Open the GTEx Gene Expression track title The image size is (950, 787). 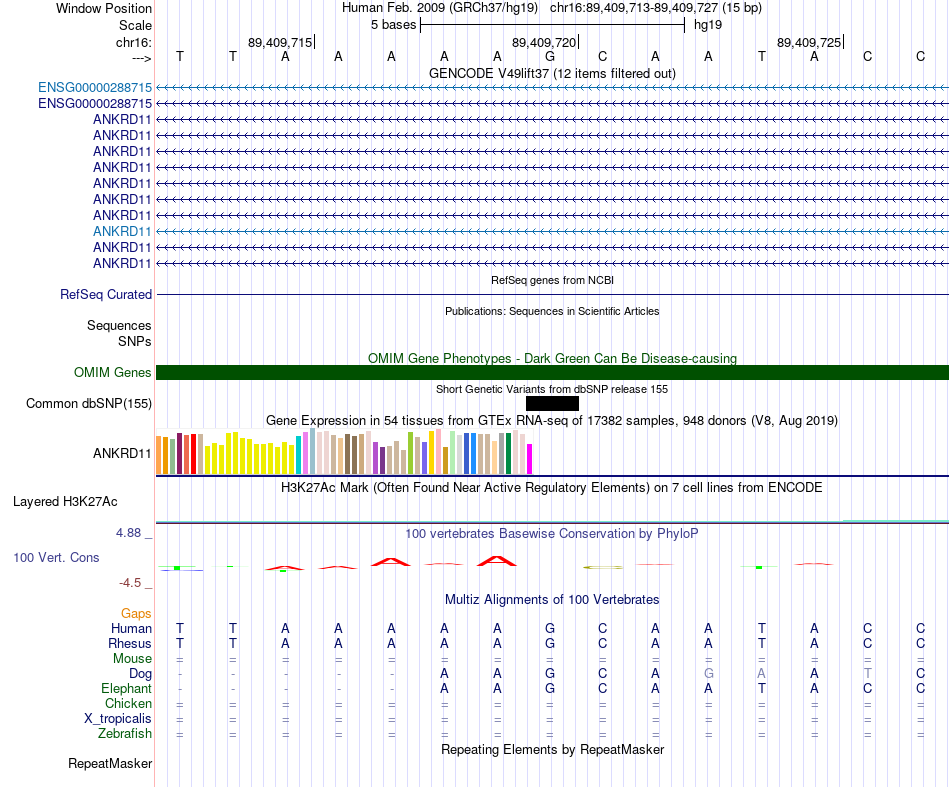552,420
